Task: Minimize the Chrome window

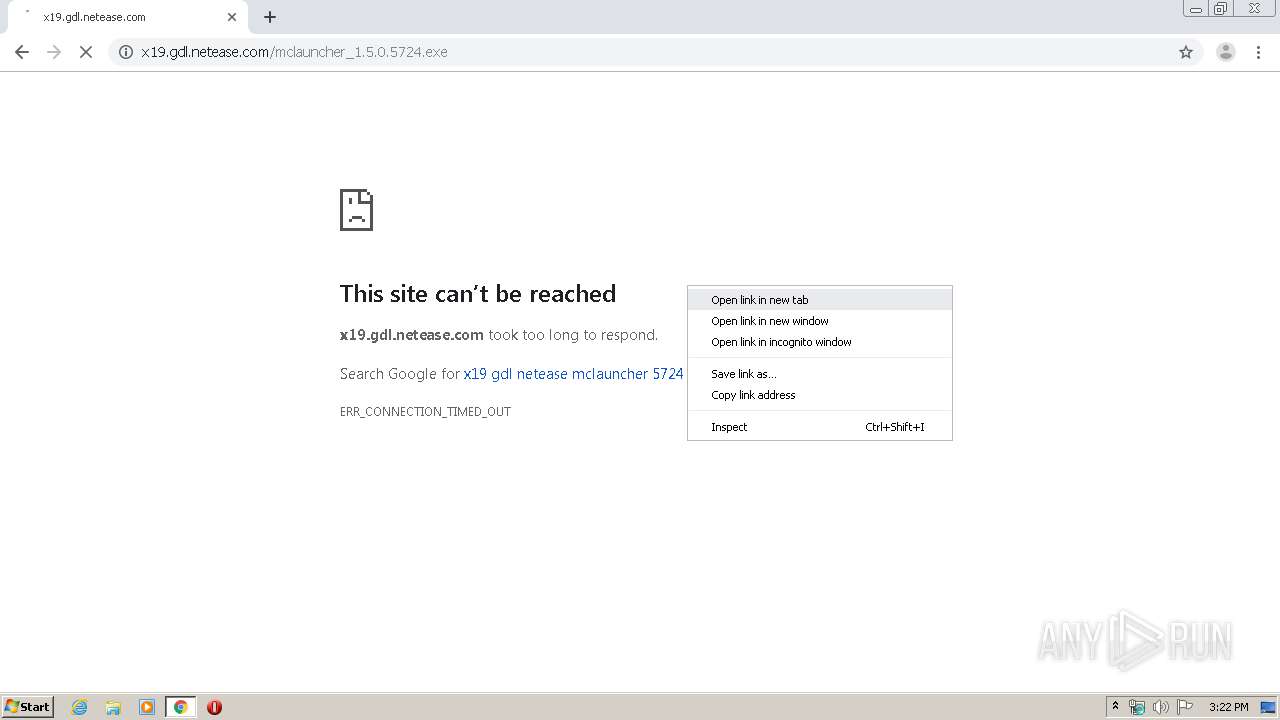Action: coord(1196,9)
